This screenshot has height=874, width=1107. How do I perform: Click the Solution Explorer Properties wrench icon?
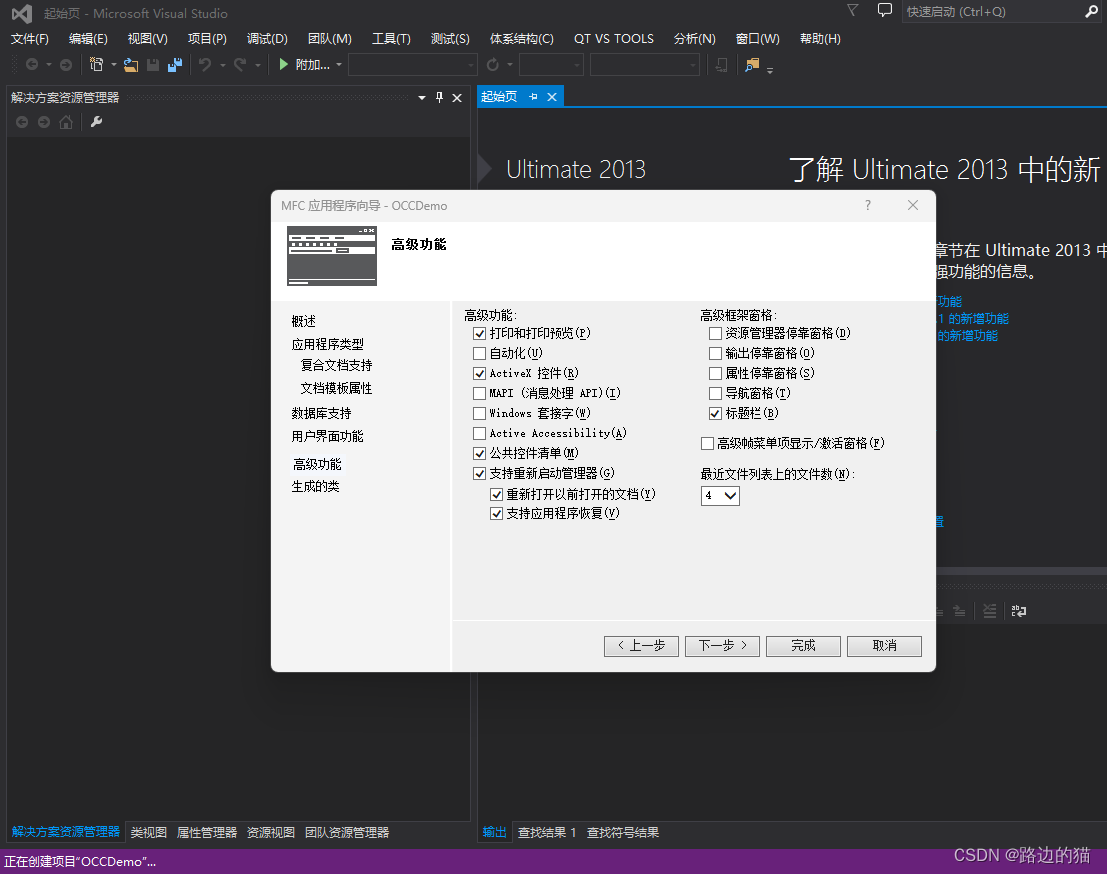click(x=97, y=122)
